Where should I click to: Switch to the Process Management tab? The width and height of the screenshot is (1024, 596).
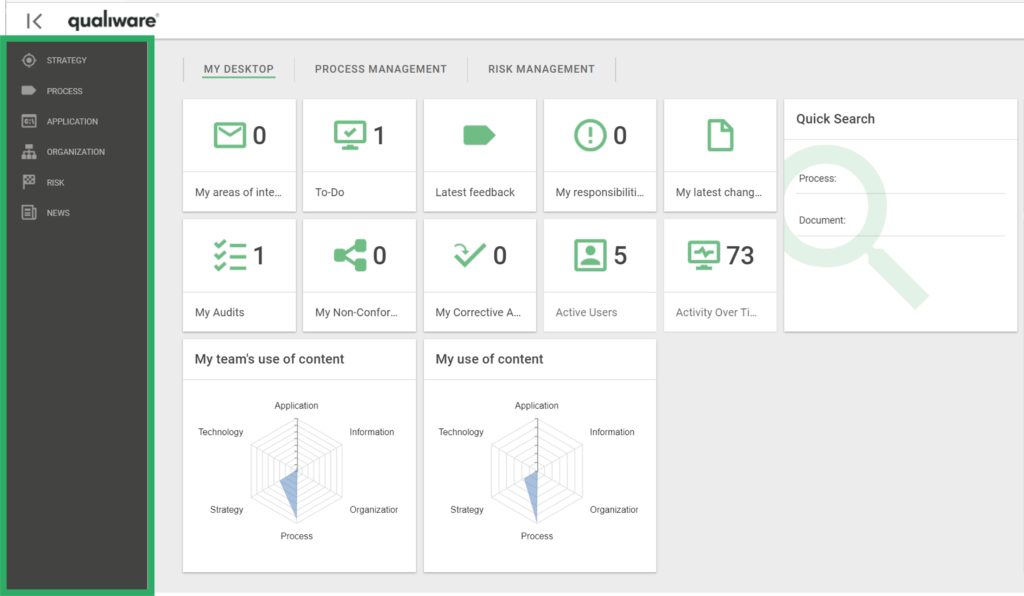[x=380, y=70]
